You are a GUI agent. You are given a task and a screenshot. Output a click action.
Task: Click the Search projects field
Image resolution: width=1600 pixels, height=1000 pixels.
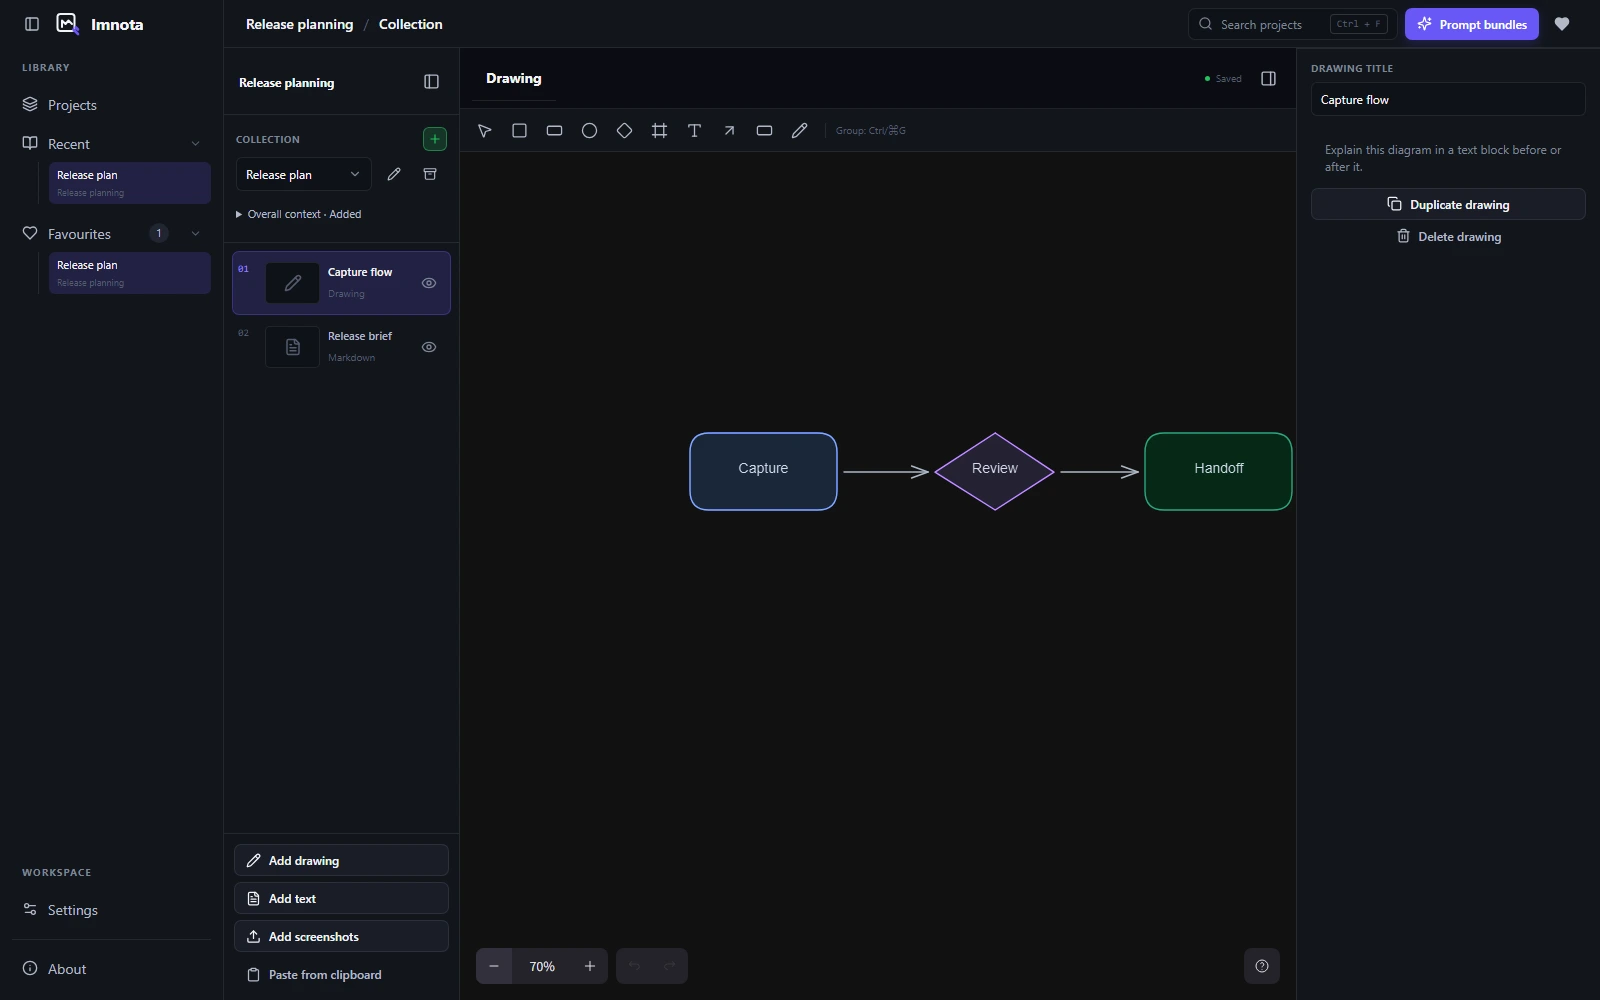[1292, 24]
